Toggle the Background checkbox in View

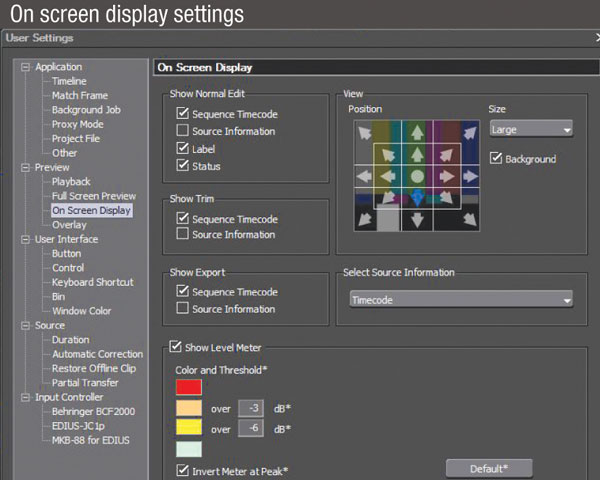click(496, 158)
